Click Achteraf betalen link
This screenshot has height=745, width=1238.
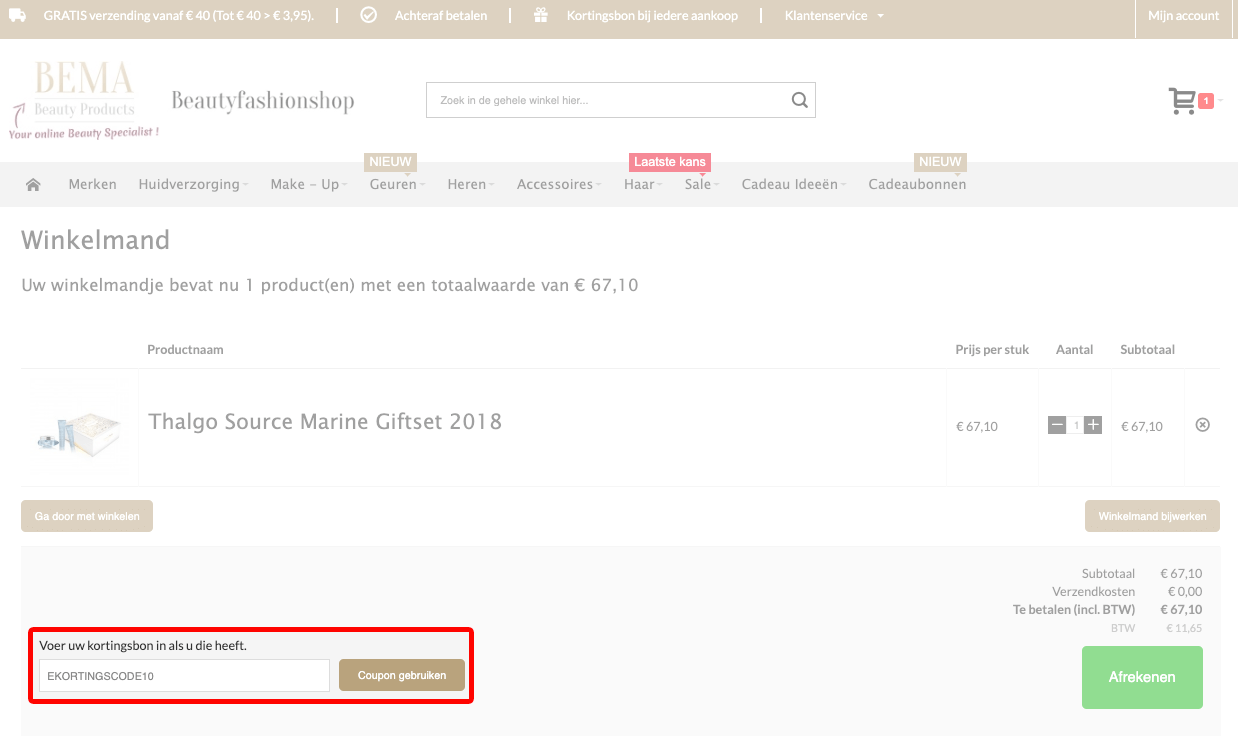[440, 16]
